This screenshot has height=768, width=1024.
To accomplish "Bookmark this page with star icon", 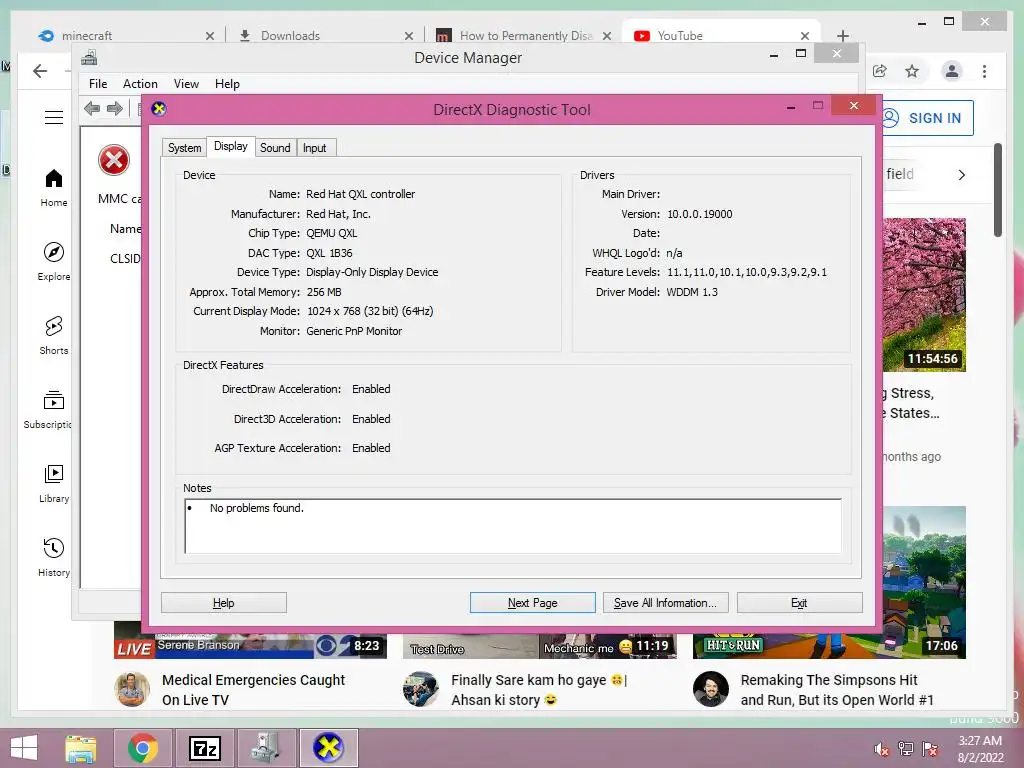I will pos(912,71).
